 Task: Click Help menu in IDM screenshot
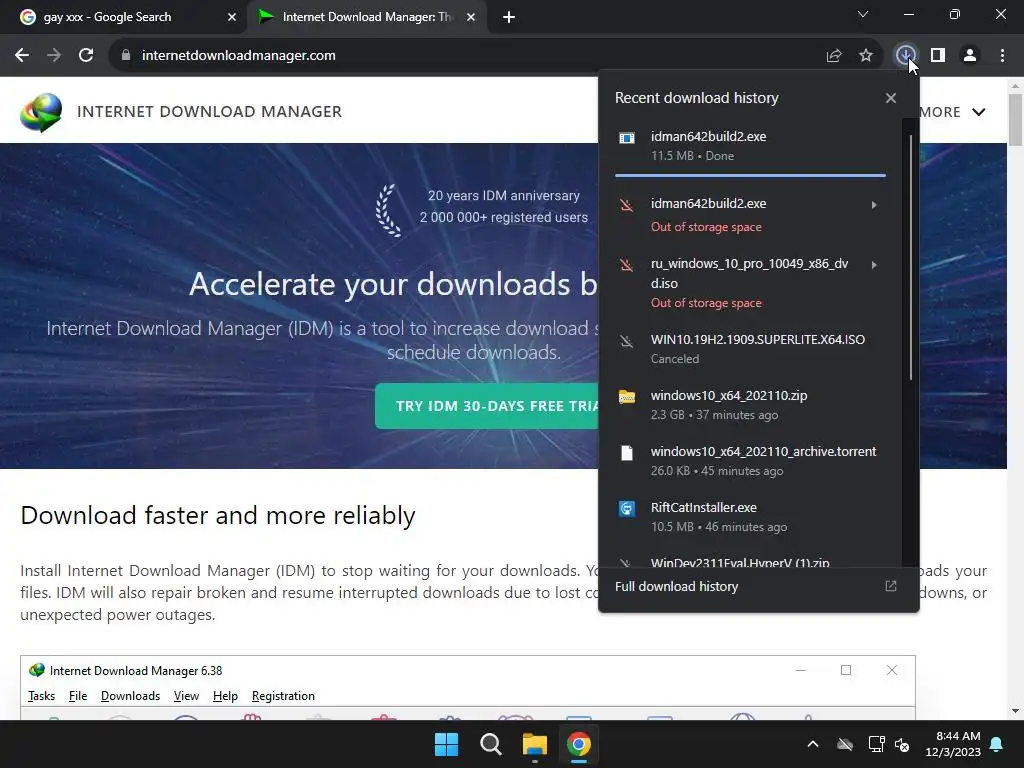tap(225, 696)
